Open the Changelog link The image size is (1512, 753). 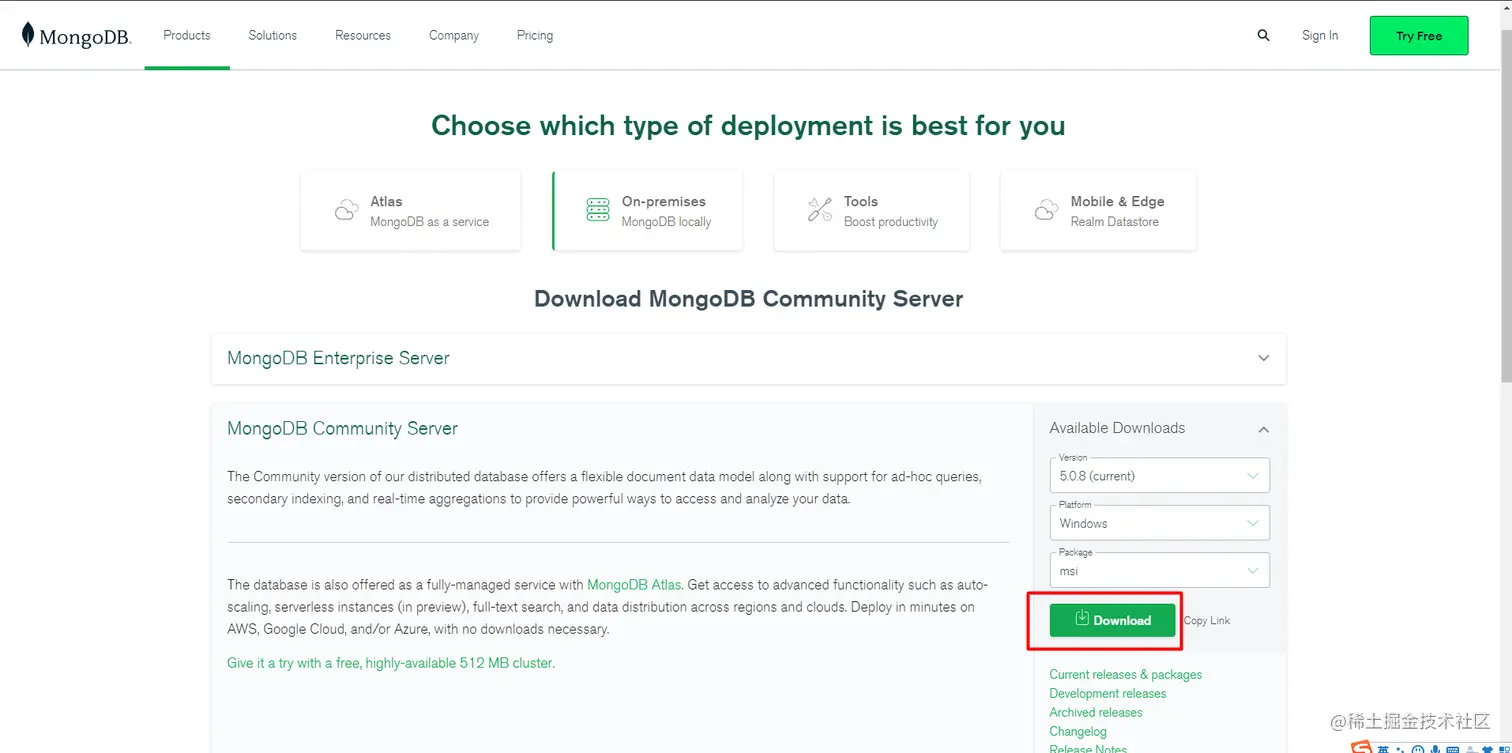coord(1077,731)
